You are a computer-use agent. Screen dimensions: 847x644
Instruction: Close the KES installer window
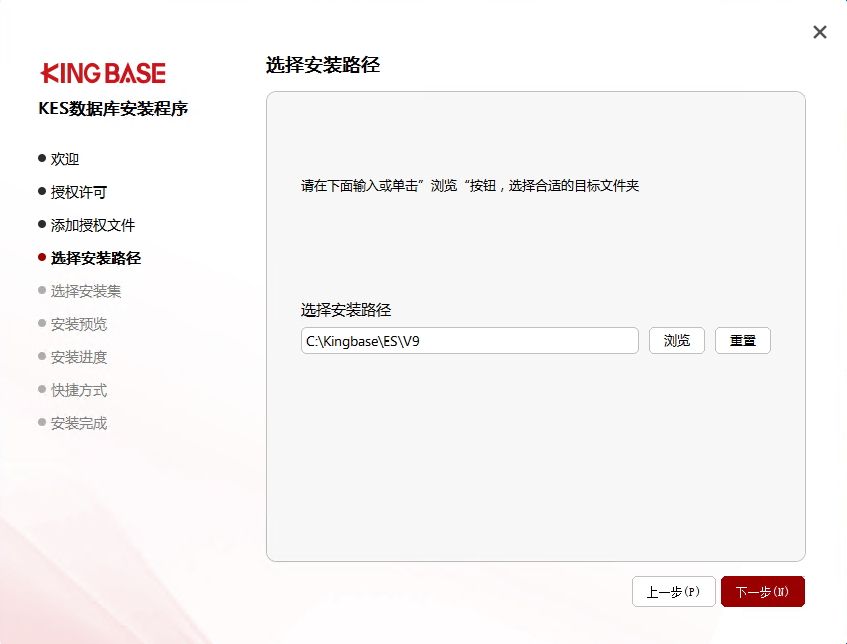click(x=819, y=32)
